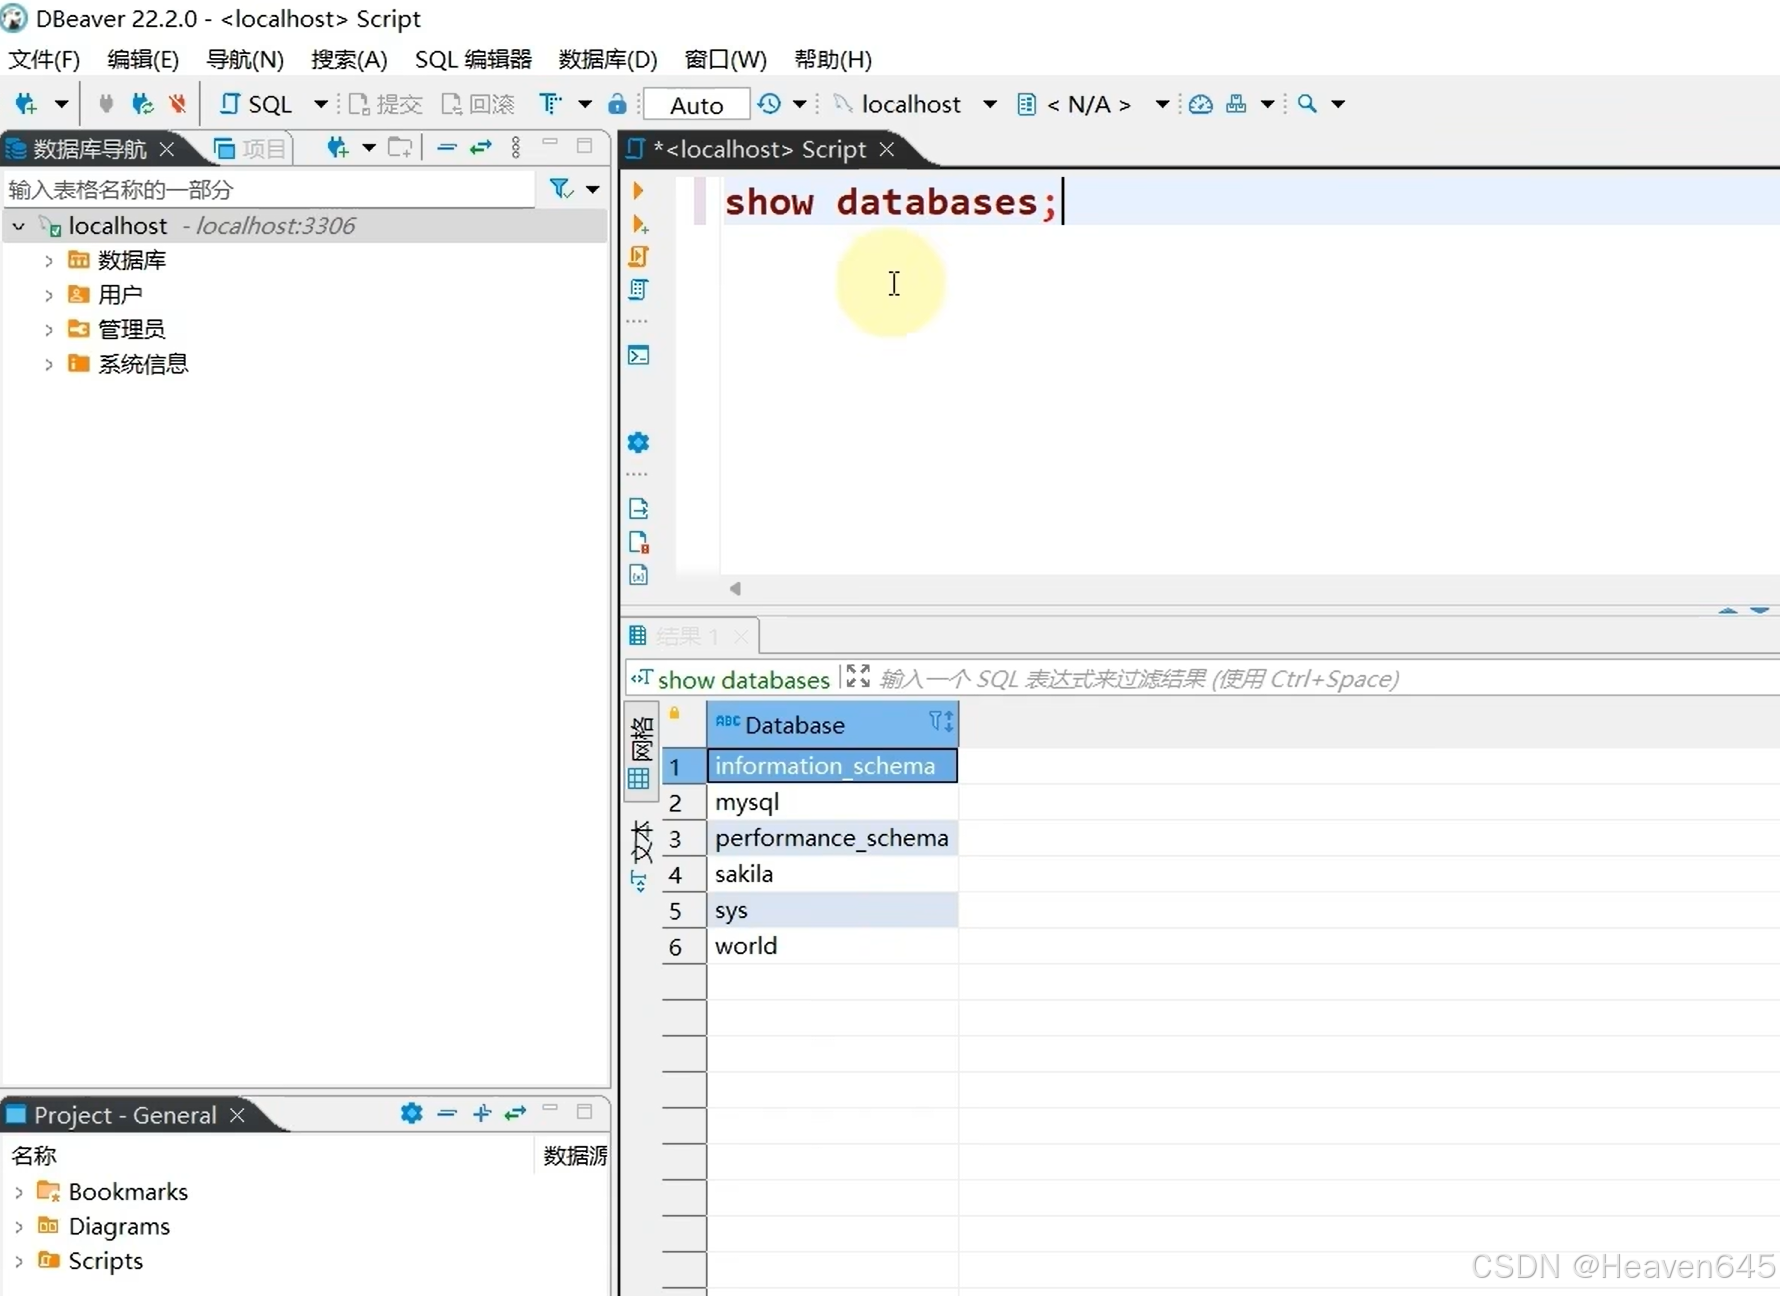Expand the 系统信息 folder
This screenshot has height=1296, width=1780.
coord(48,364)
